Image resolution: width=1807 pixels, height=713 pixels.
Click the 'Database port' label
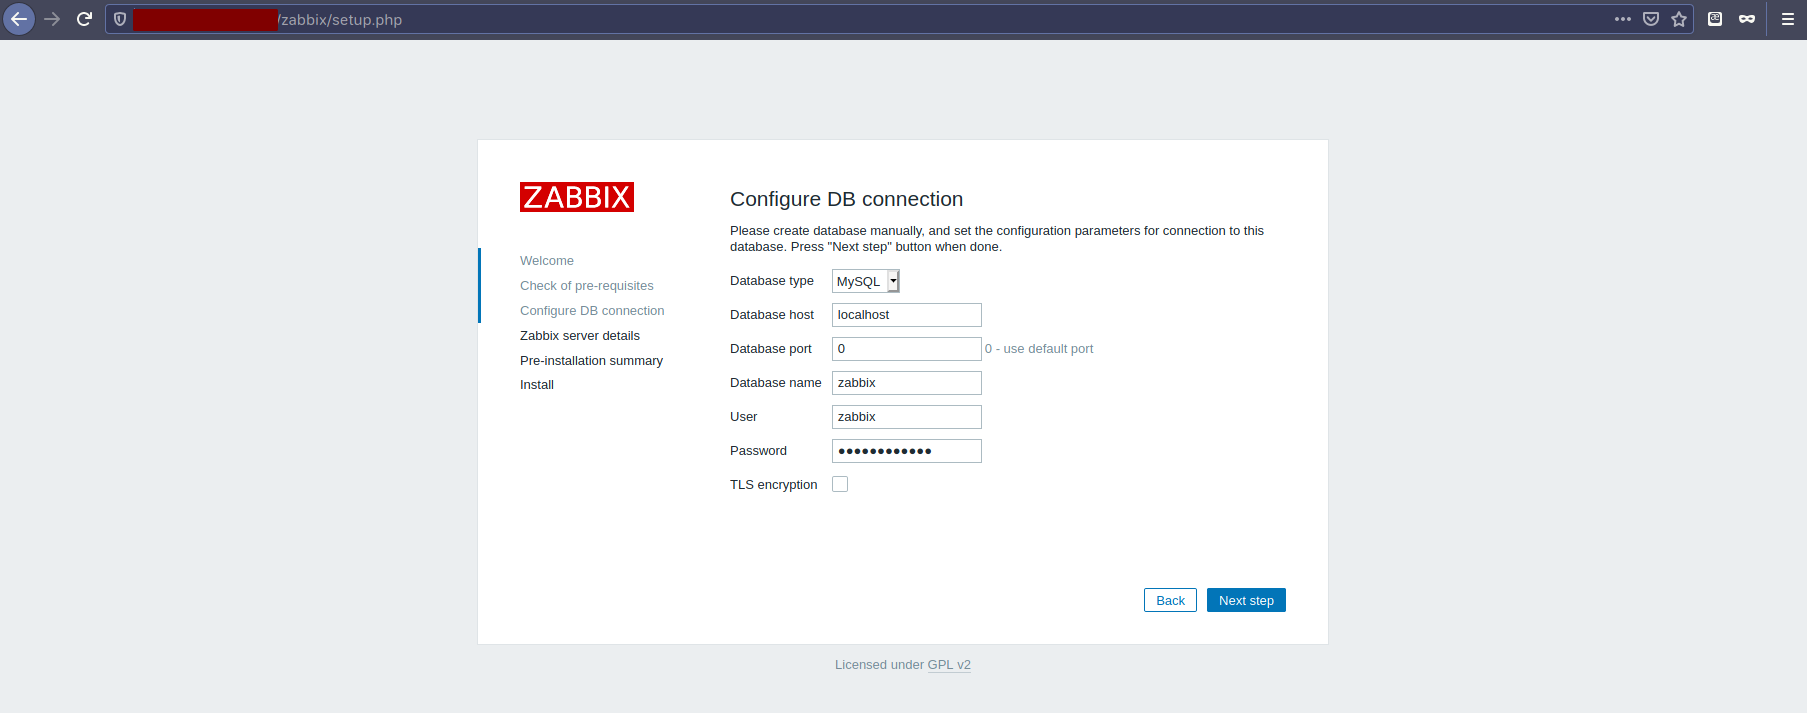point(771,349)
